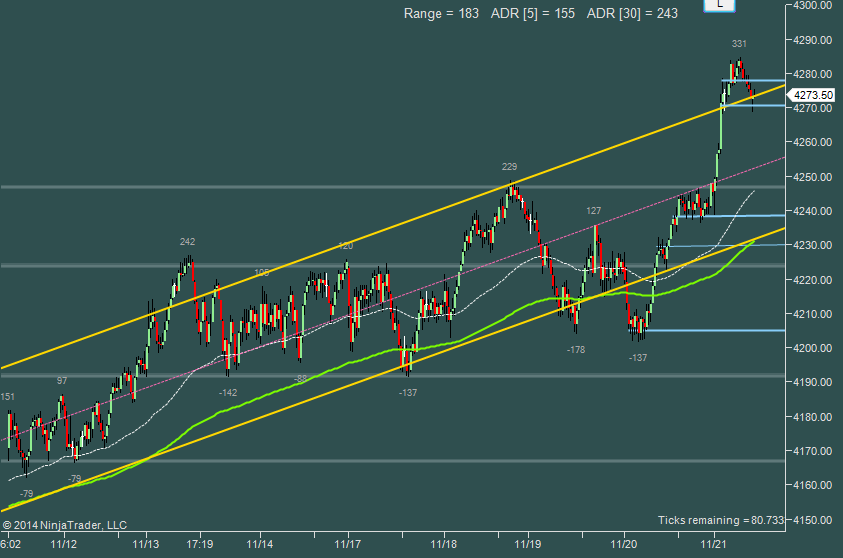Viewport: 843px width, 558px height.
Task: Click the 11/18 date label
Action: tap(444, 544)
